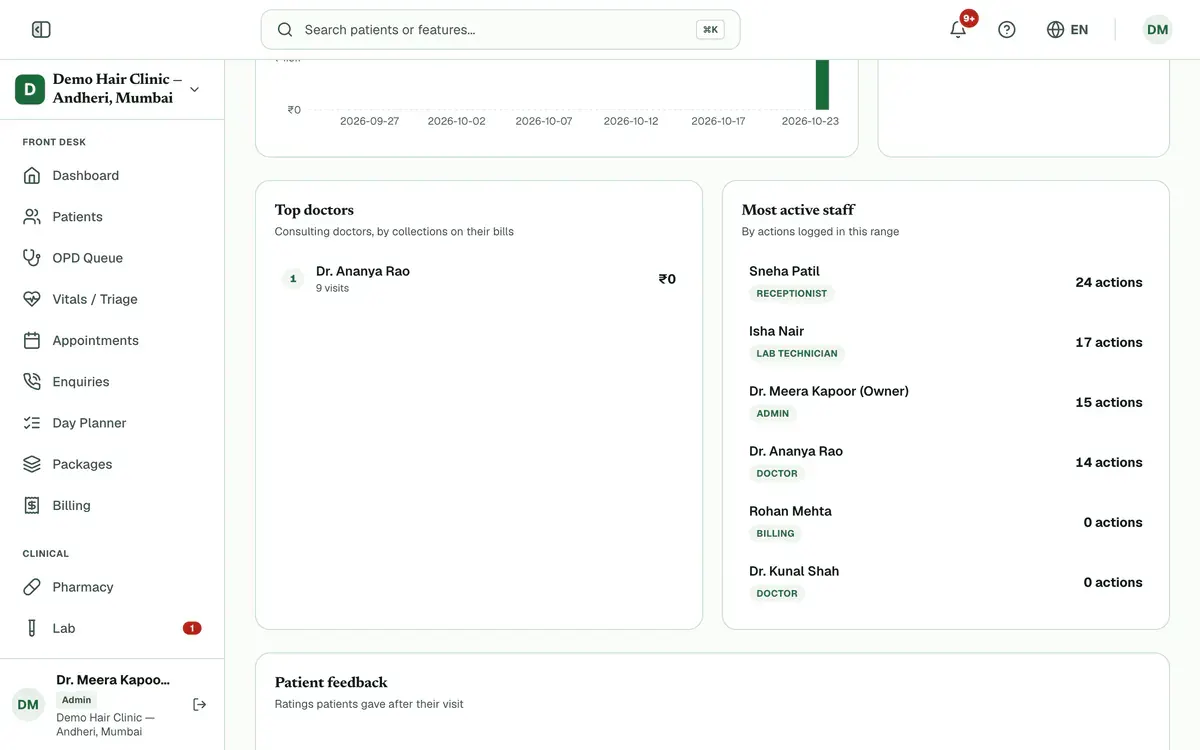This screenshot has width=1200, height=750.
Task: Click the Pharmacy pill icon
Action: point(32,587)
